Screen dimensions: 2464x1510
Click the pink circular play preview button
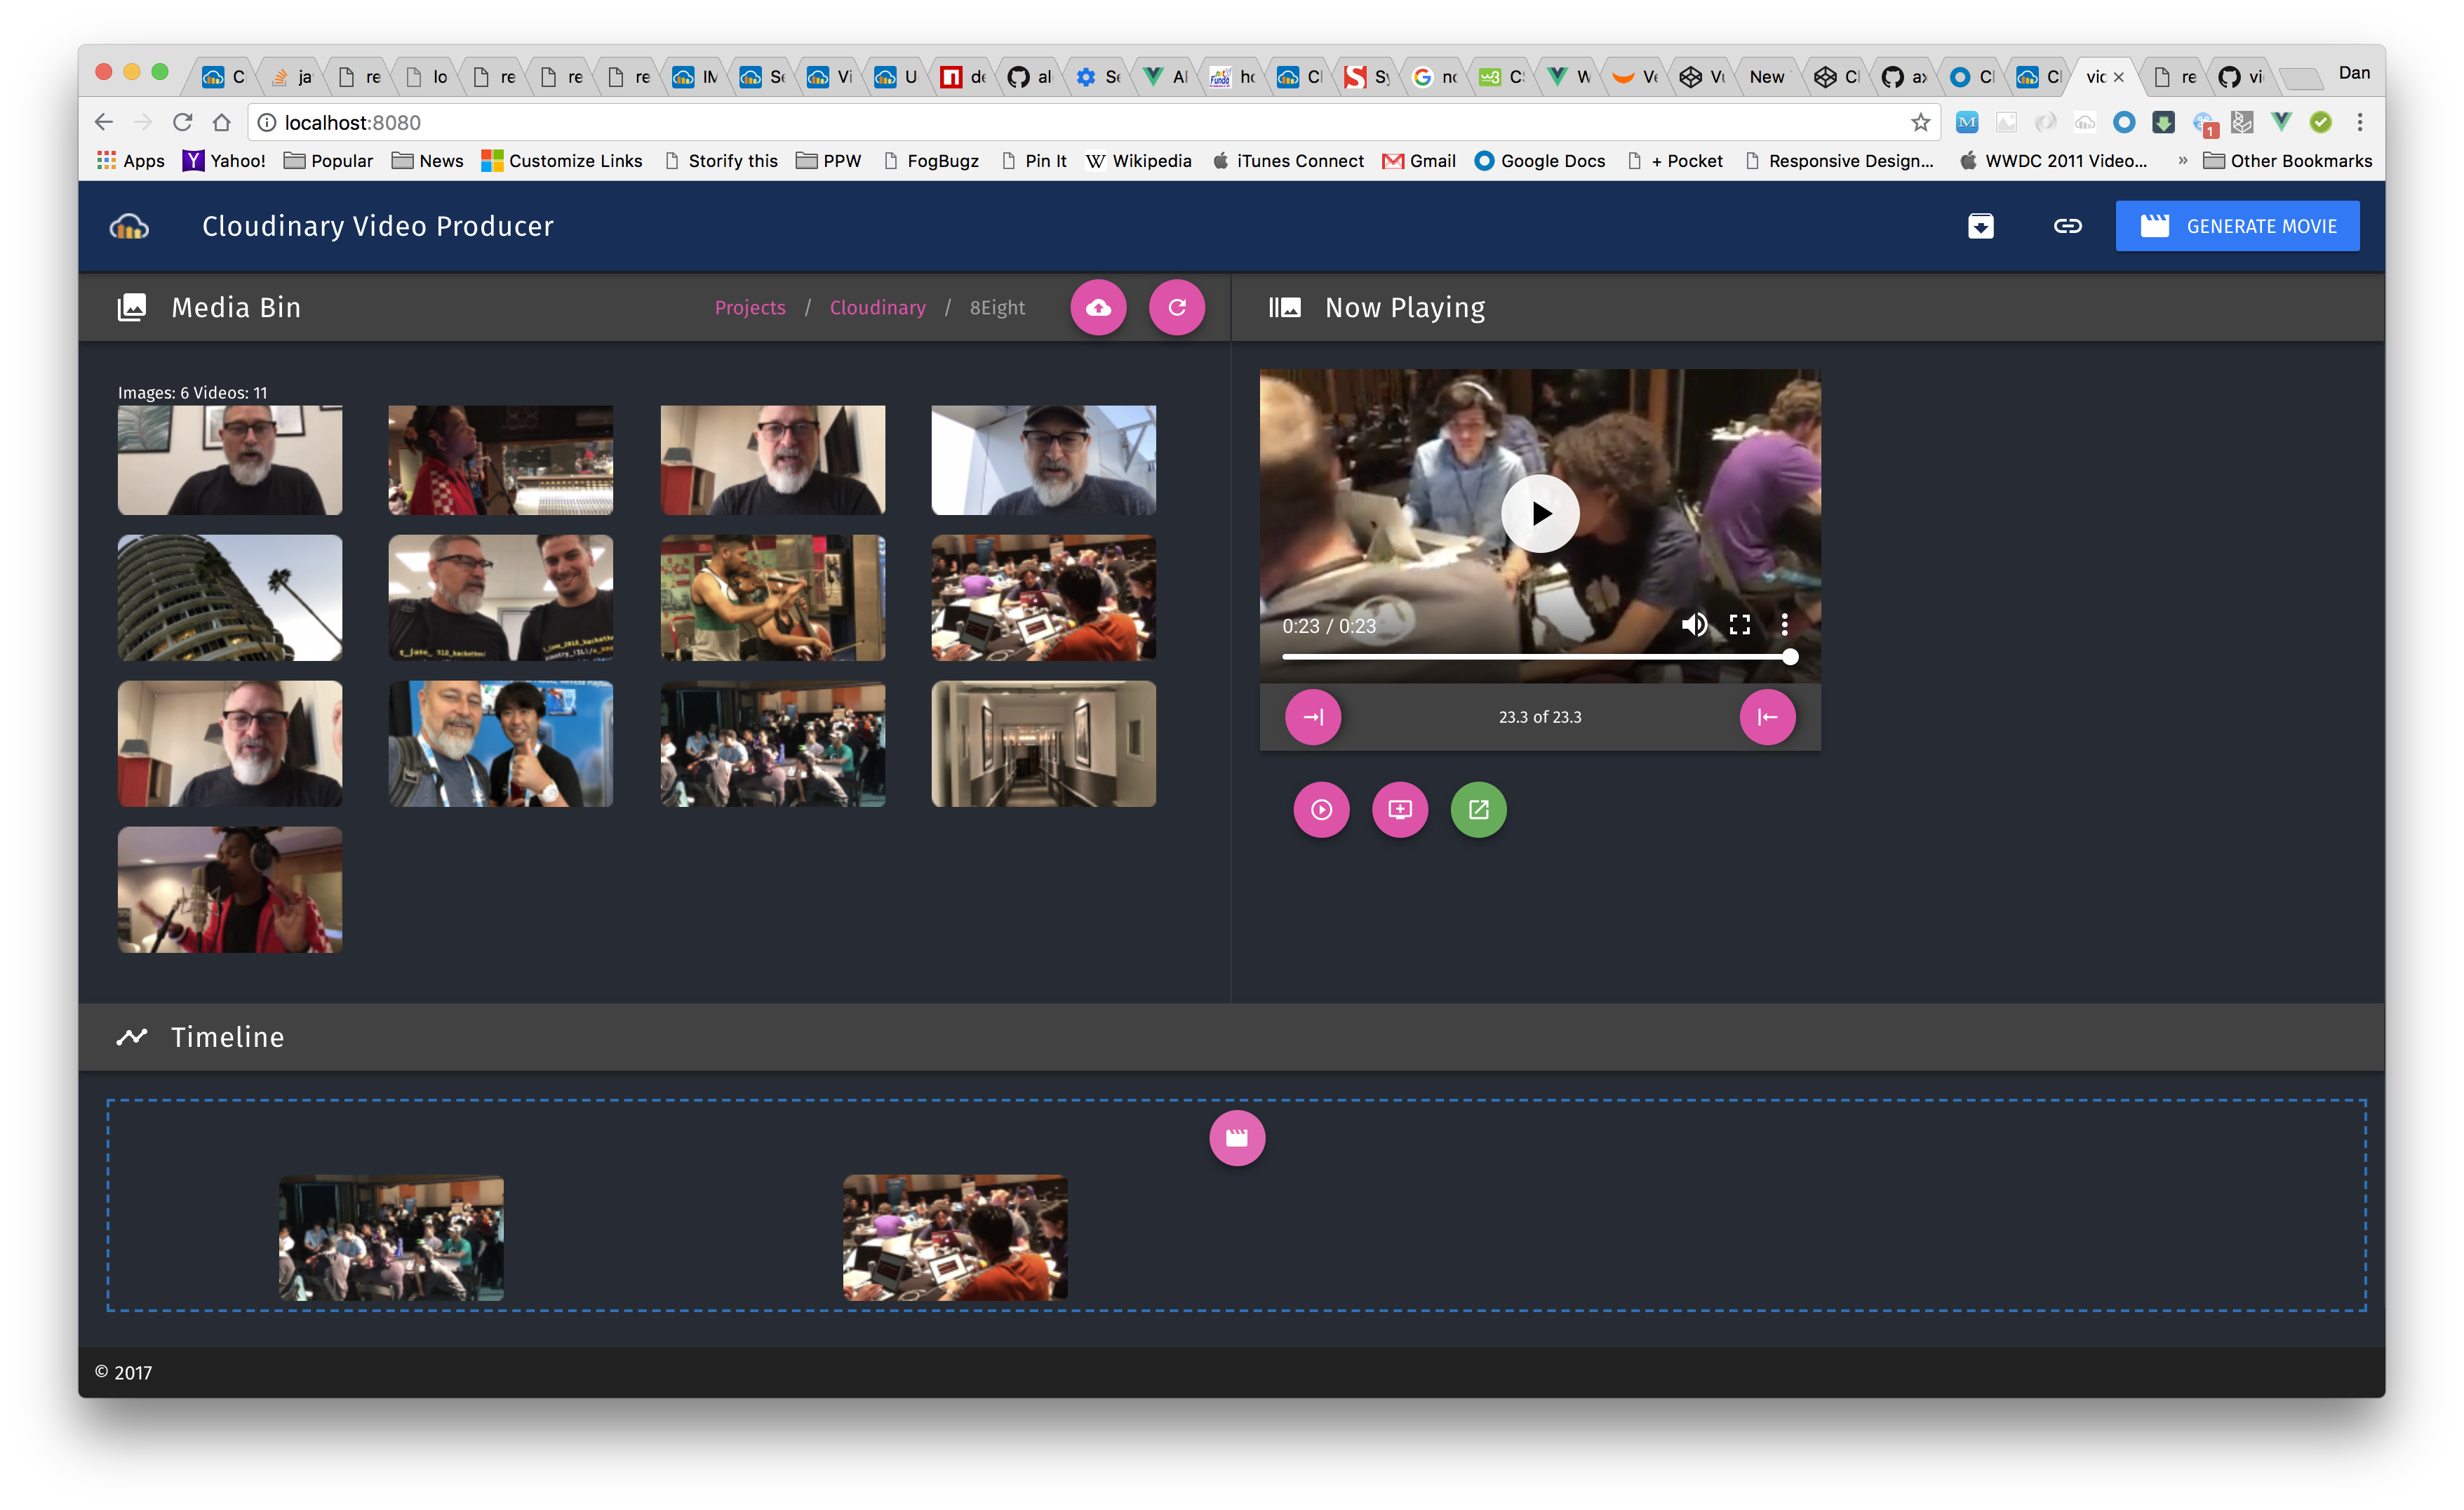(1321, 809)
